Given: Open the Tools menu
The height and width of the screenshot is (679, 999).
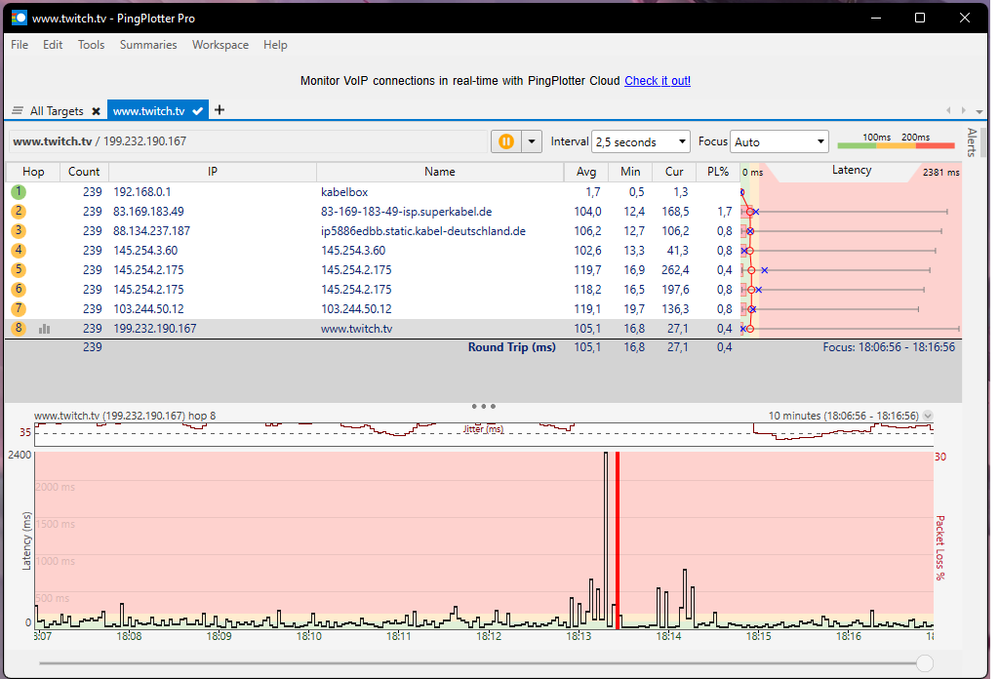Looking at the screenshot, I should (x=91, y=45).
